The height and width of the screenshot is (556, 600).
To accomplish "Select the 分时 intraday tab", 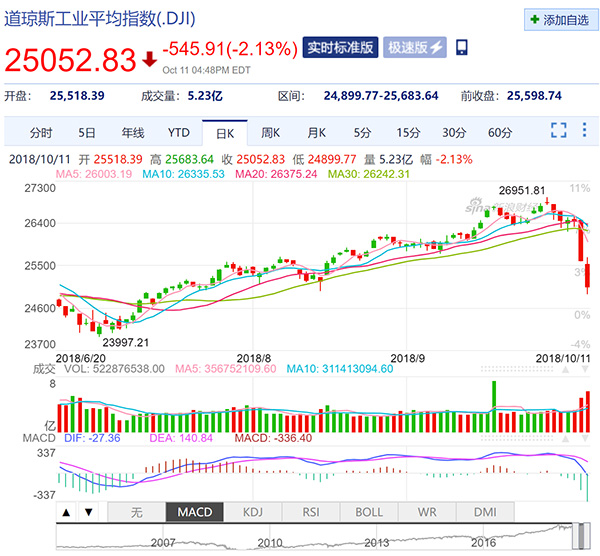I will [41, 133].
